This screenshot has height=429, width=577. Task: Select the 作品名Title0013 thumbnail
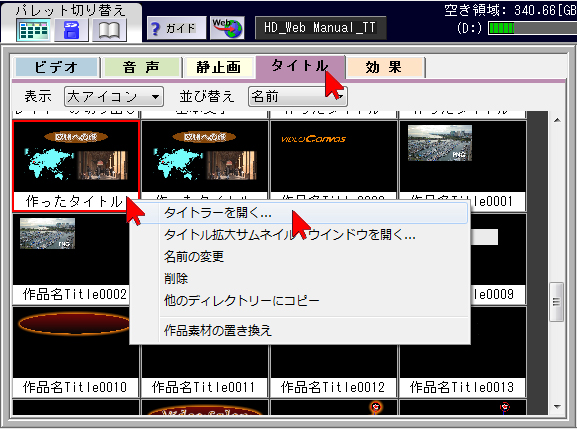(463, 351)
